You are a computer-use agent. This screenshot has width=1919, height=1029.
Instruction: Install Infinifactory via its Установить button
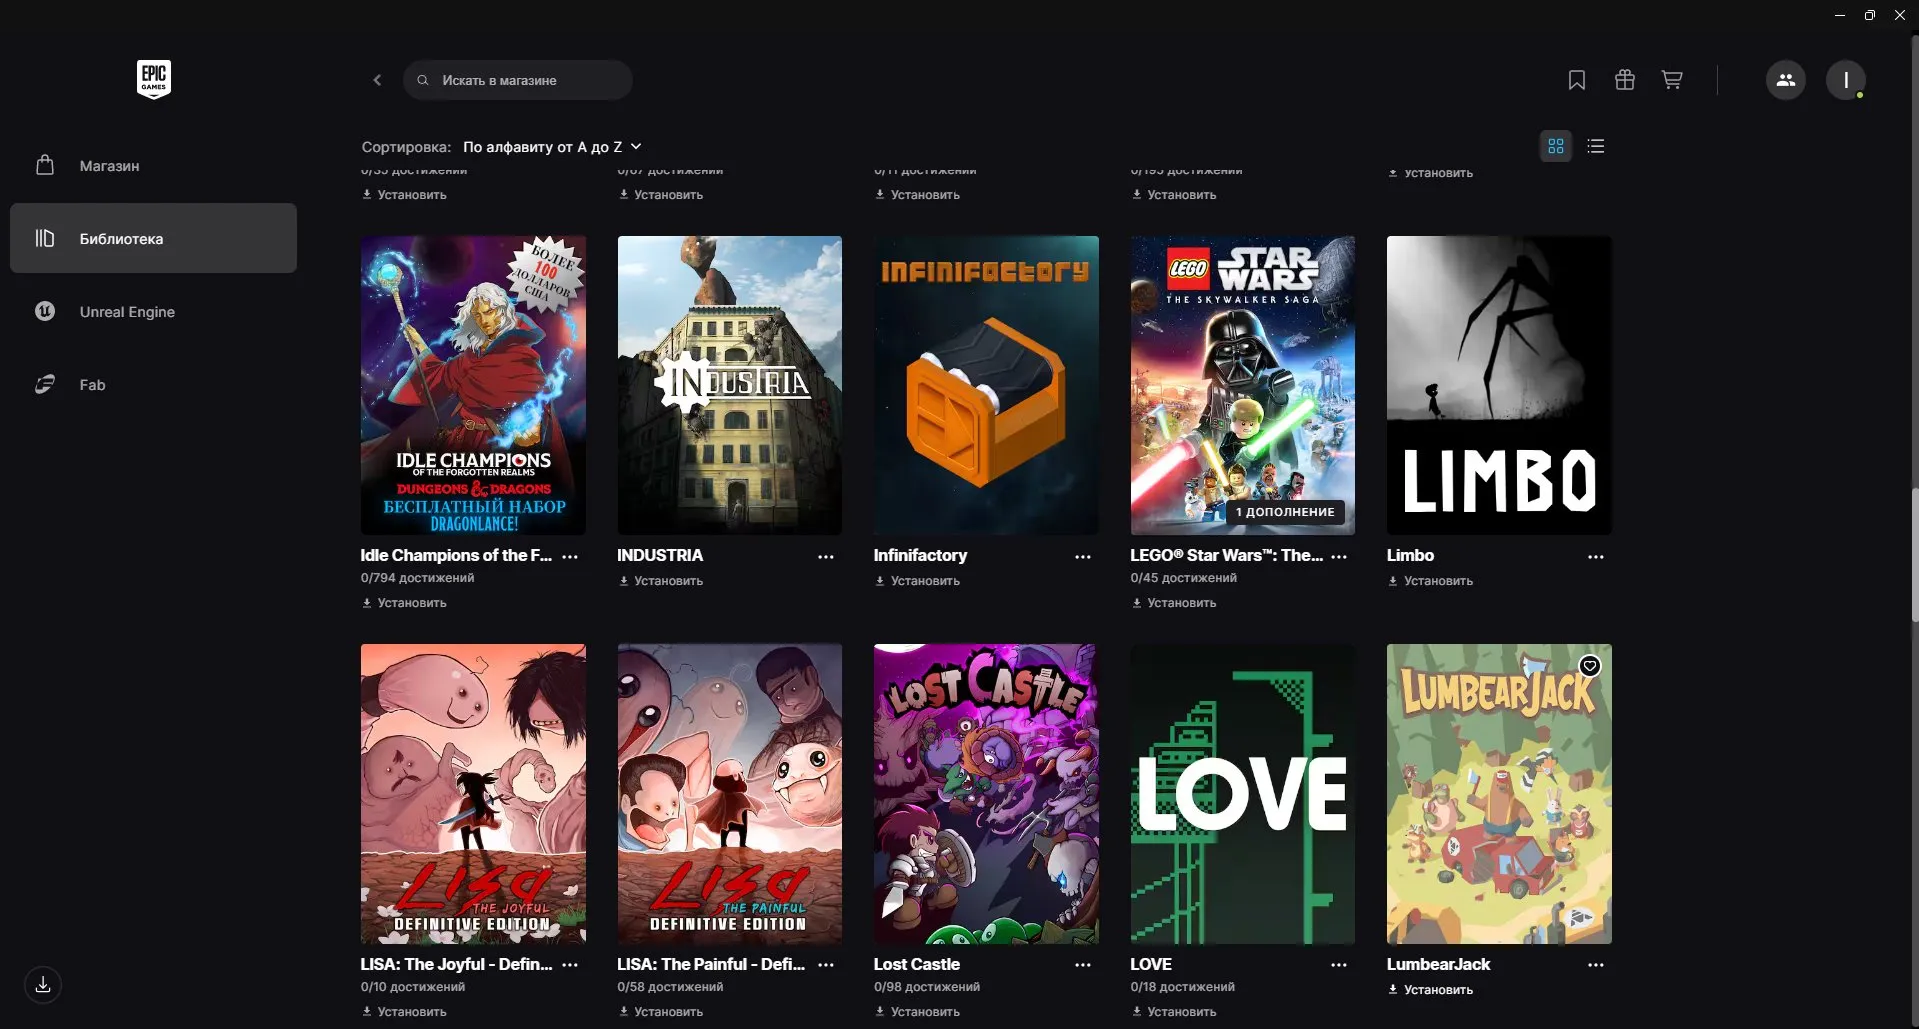click(x=917, y=581)
